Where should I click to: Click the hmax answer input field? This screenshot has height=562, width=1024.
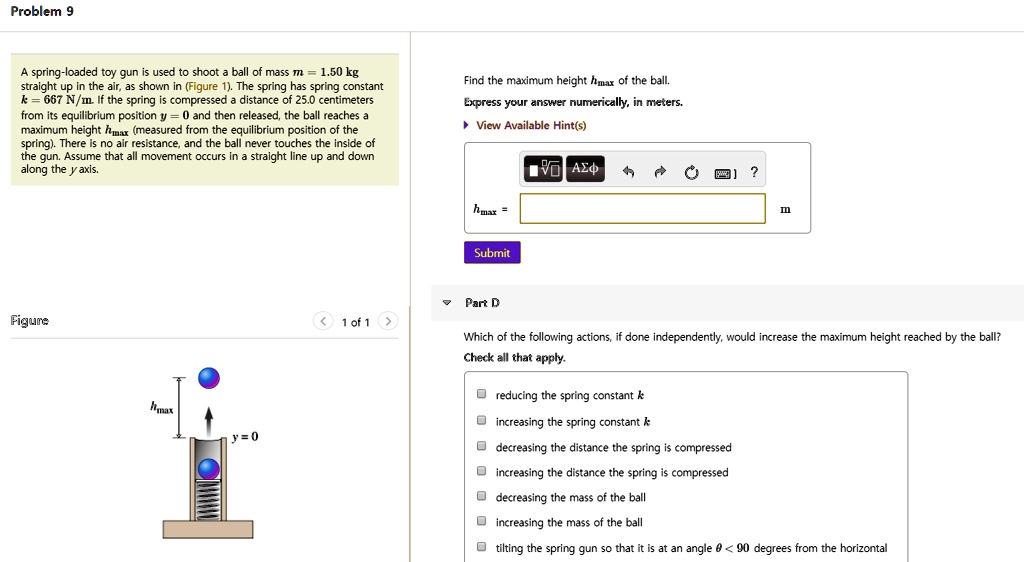tap(642, 209)
